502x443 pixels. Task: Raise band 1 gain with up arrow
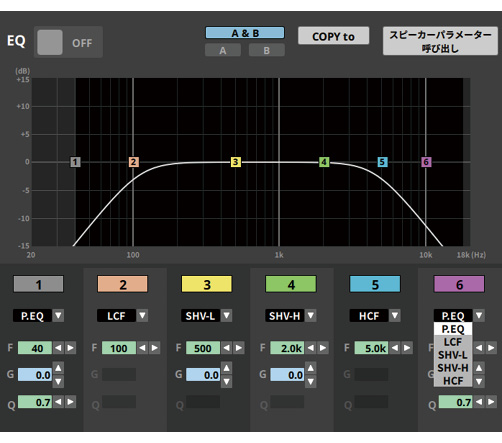click(x=58, y=368)
